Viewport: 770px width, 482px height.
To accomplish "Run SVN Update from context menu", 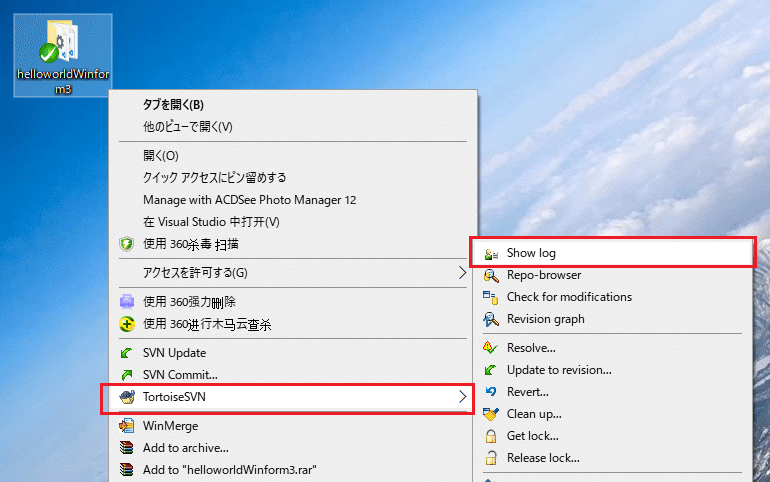I will tap(174, 353).
